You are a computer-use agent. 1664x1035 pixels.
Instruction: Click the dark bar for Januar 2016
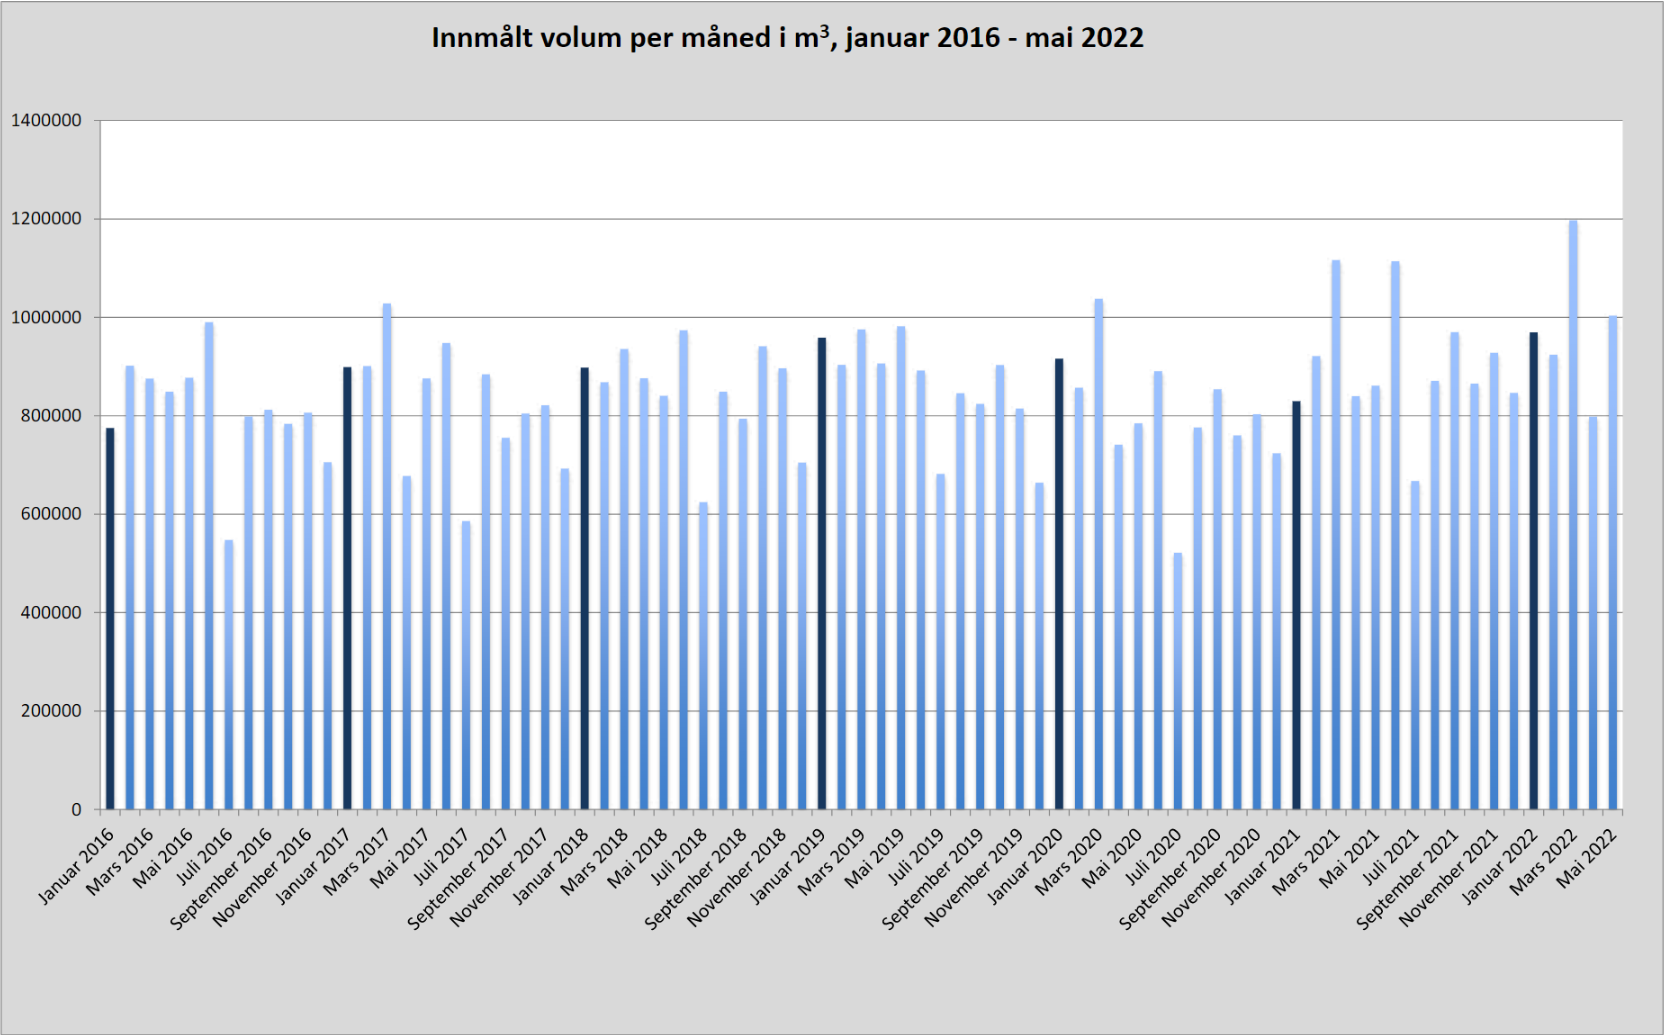[x=110, y=619]
